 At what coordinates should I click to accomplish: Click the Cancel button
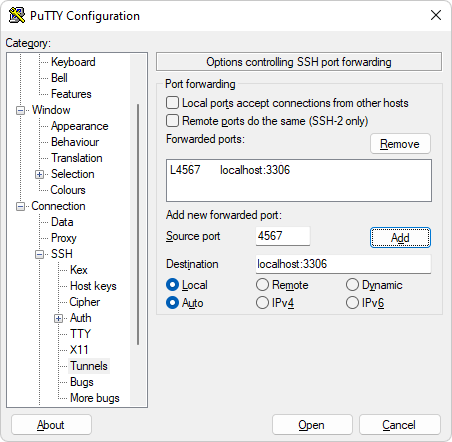pos(399,425)
